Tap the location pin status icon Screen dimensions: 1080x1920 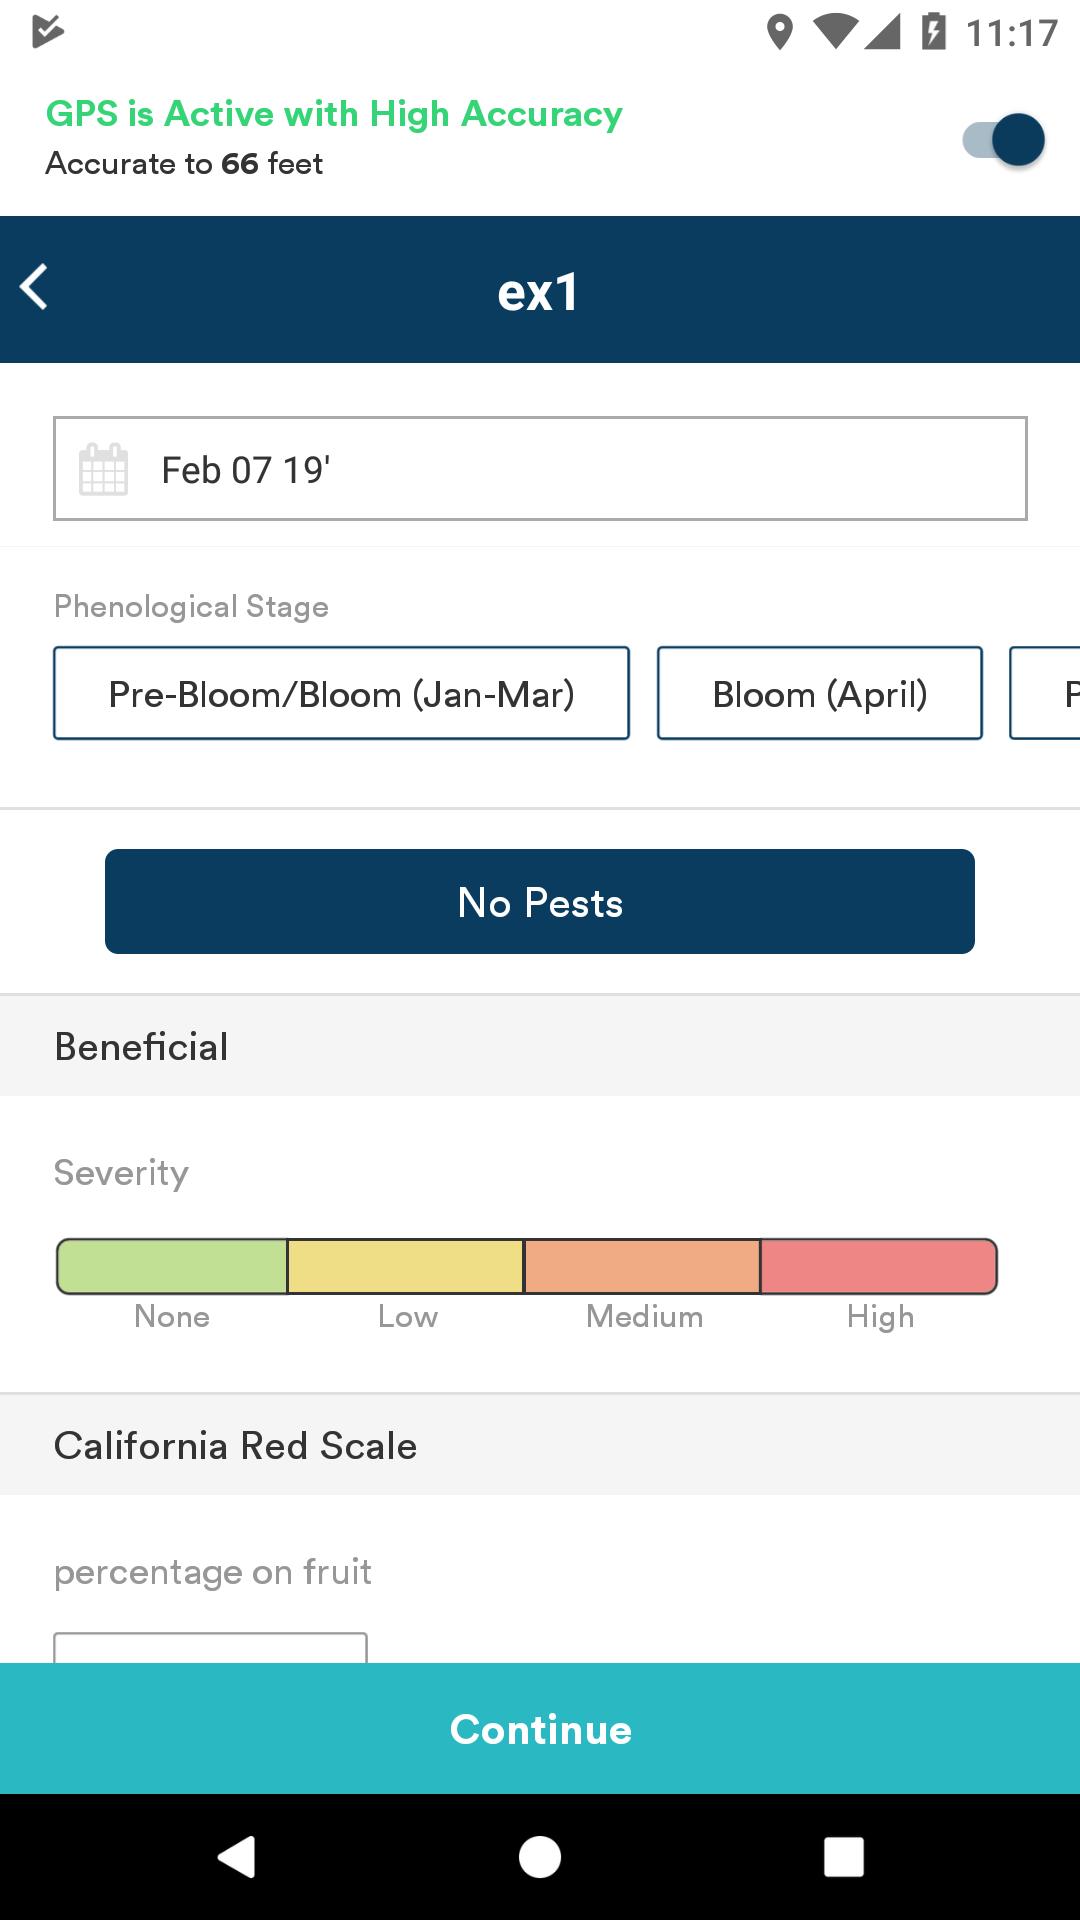780,32
